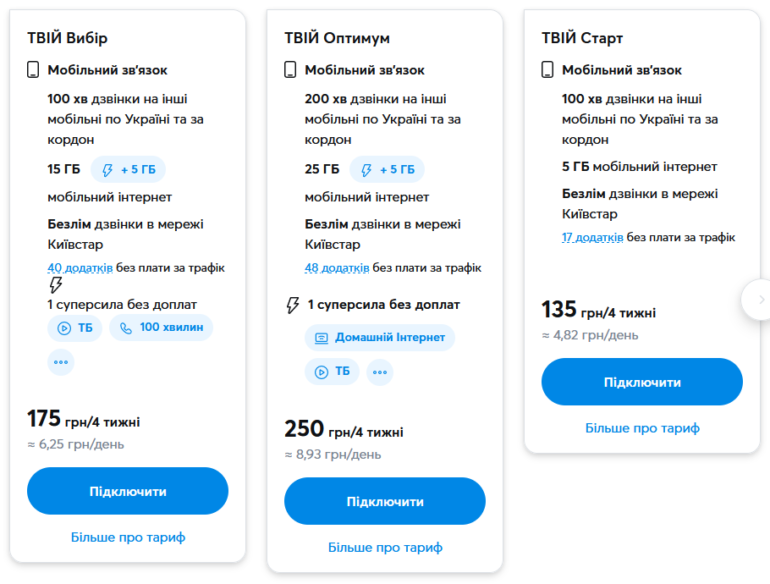Viewport: 770px width, 584px height.
Task: Click the +5 ГБ bonus badge in ТВІЙ Оптимум
Action: [x=386, y=169]
